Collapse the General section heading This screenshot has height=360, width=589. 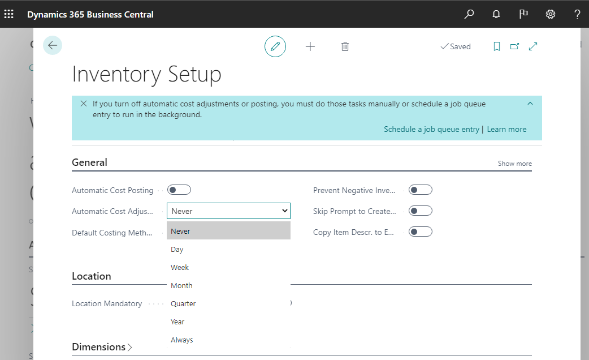89,162
